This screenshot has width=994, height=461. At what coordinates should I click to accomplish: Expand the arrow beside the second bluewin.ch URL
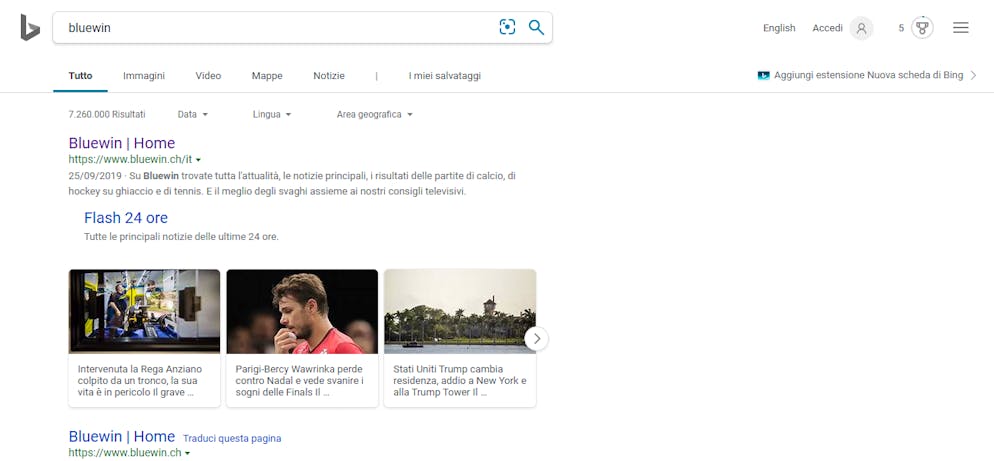(187, 453)
